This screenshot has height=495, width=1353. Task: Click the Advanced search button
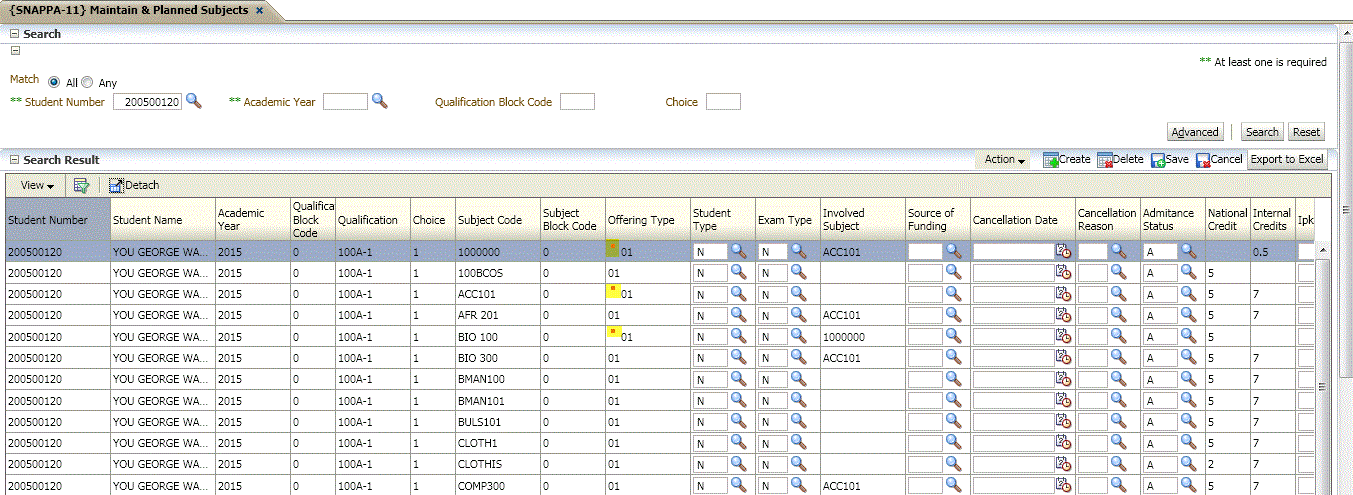pos(1195,132)
